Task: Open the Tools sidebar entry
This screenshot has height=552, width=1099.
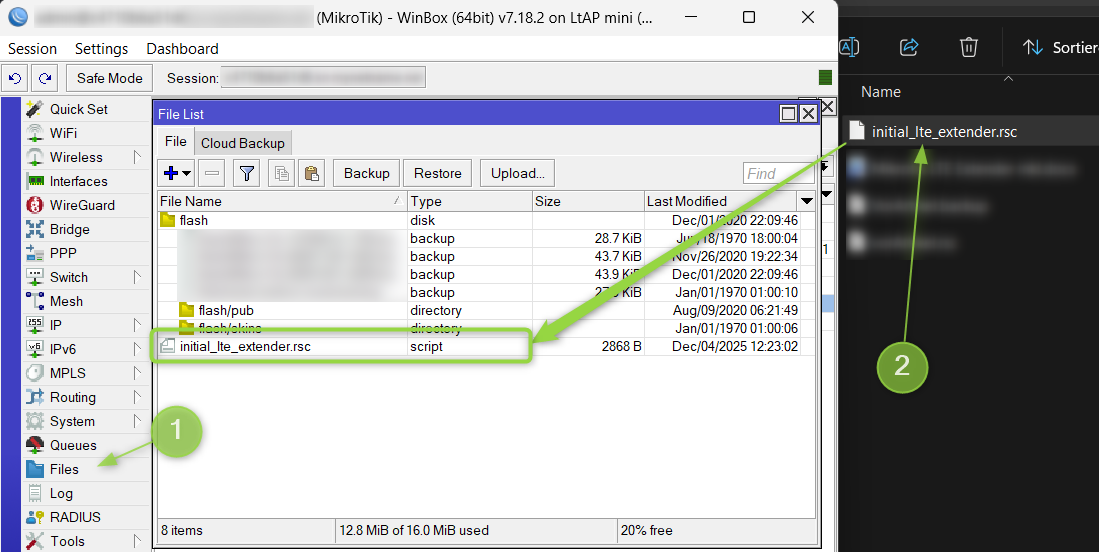Action: (67, 541)
